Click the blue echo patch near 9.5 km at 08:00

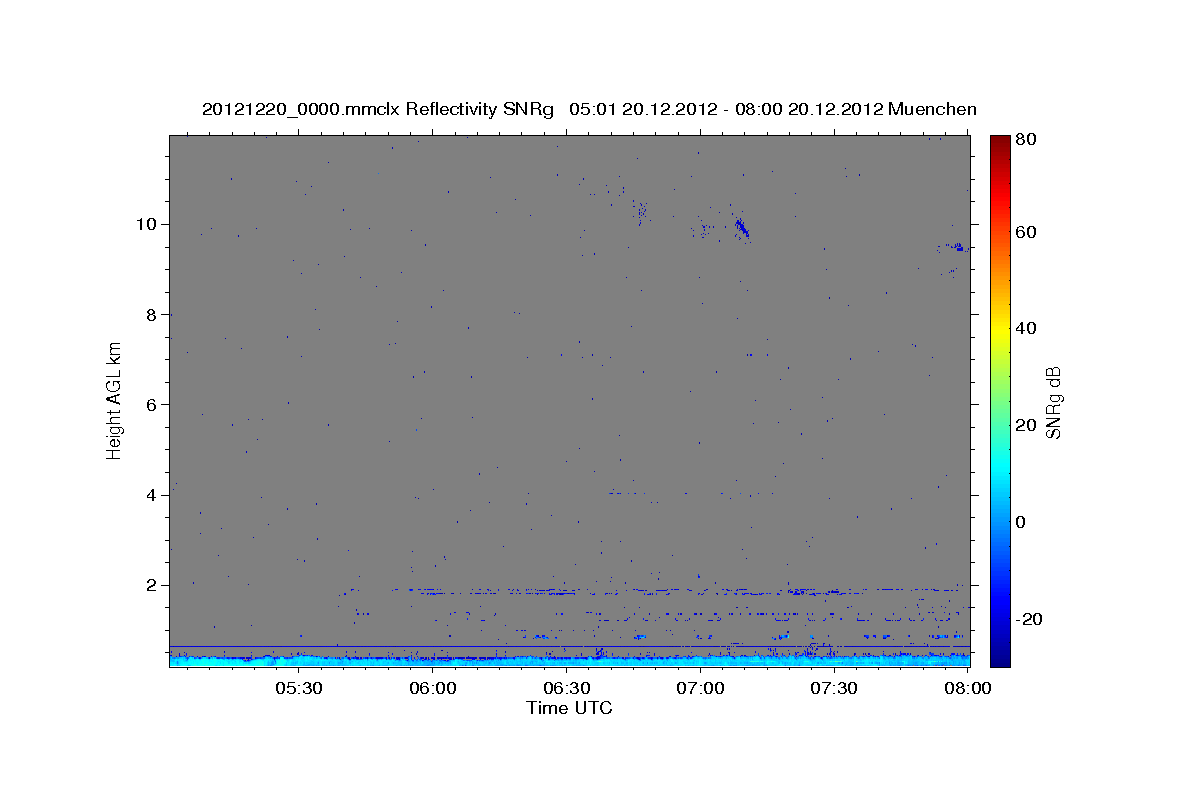coord(956,246)
